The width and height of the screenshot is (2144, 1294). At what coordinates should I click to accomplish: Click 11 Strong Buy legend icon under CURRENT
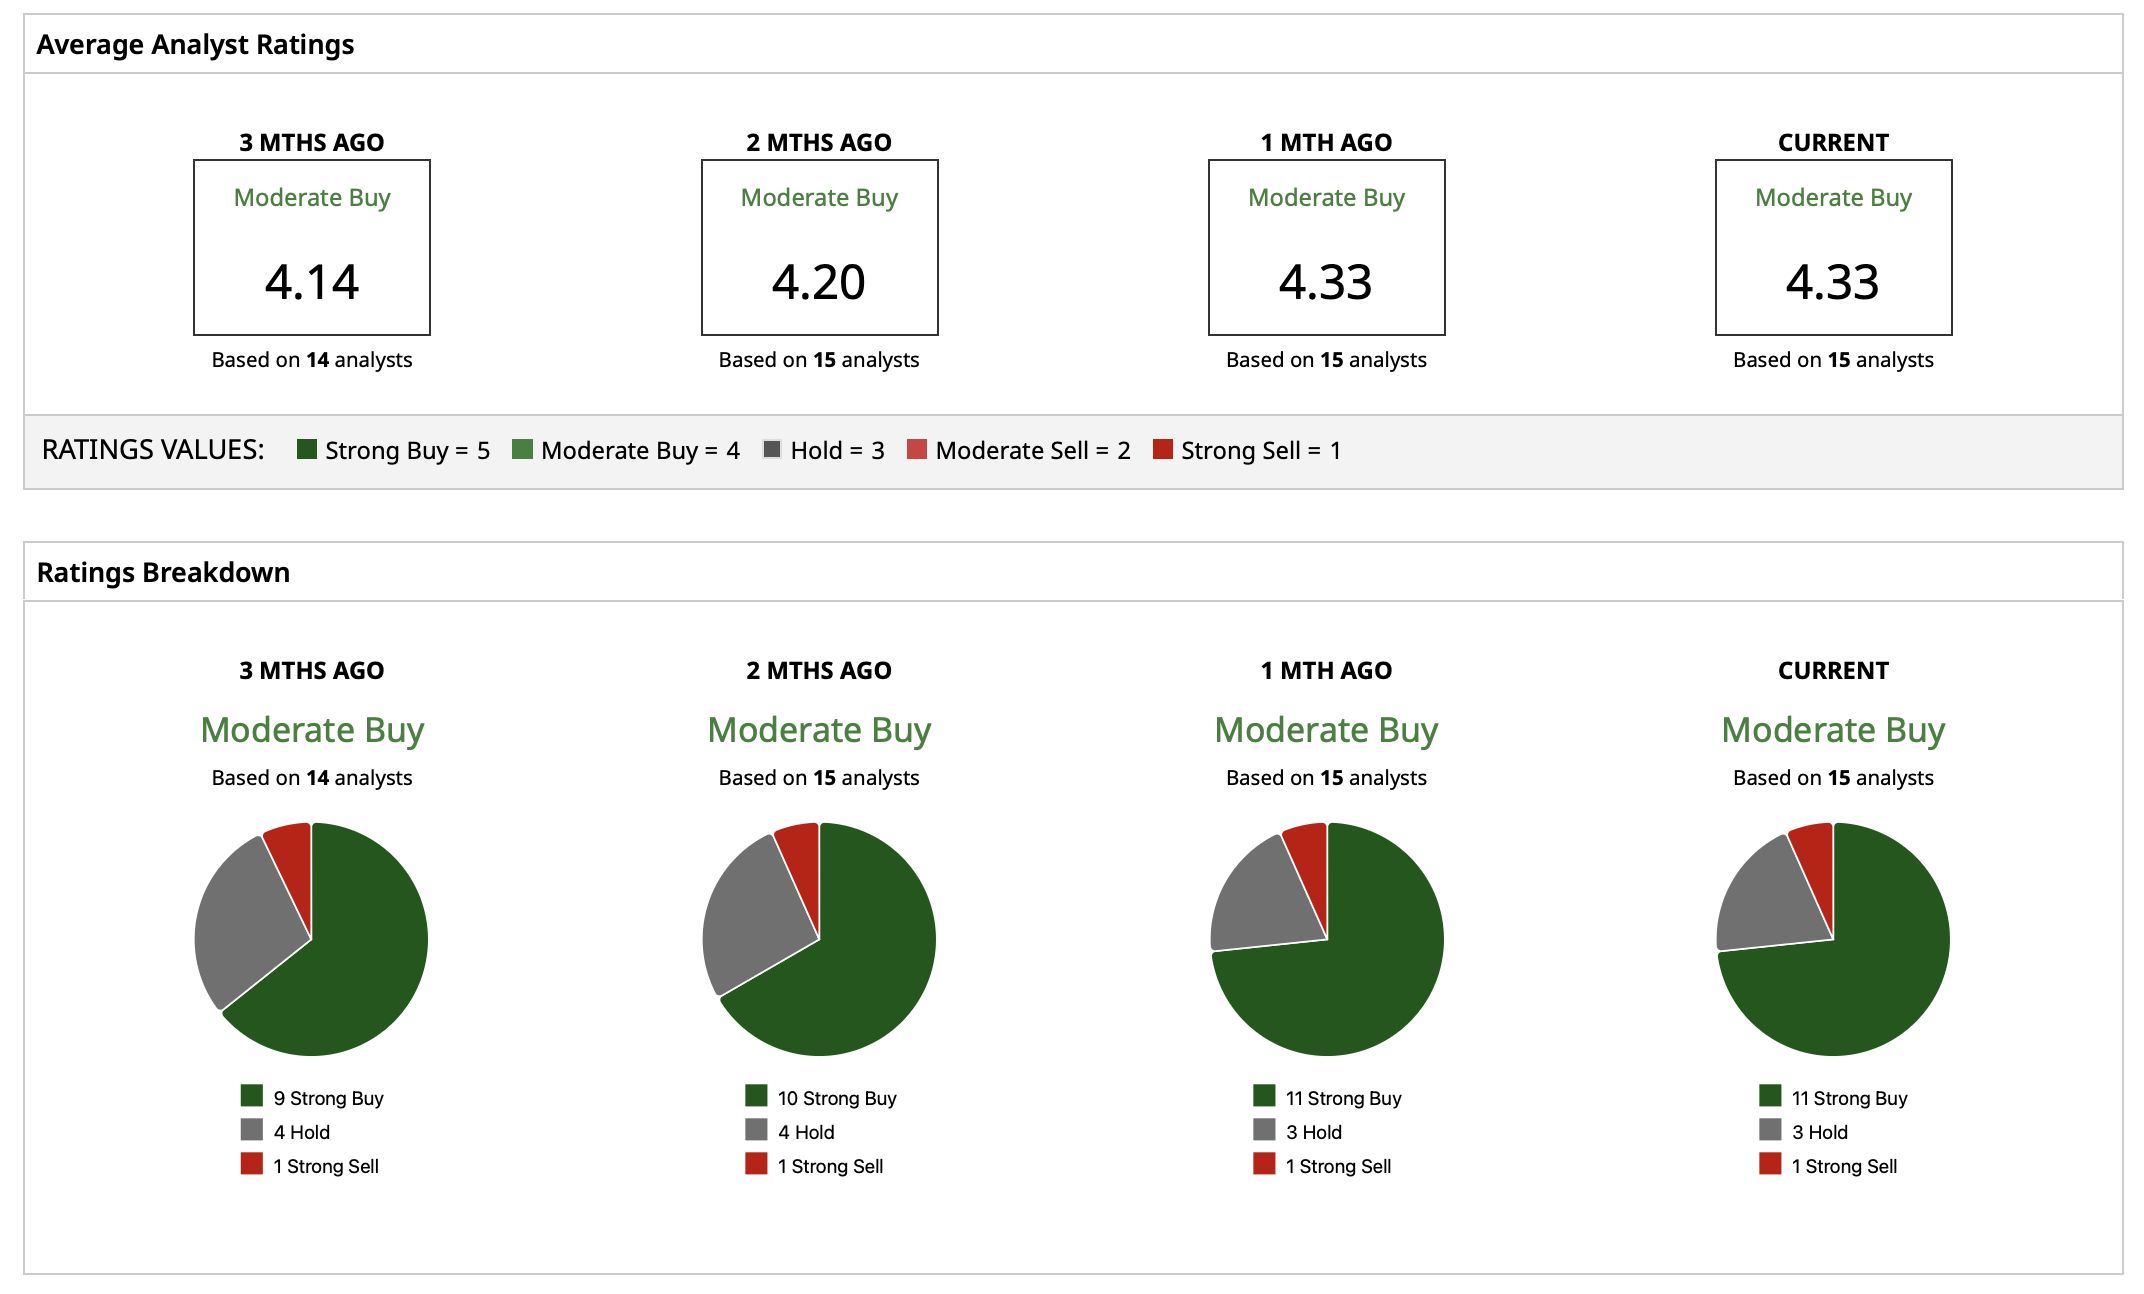coord(1771,1096)
